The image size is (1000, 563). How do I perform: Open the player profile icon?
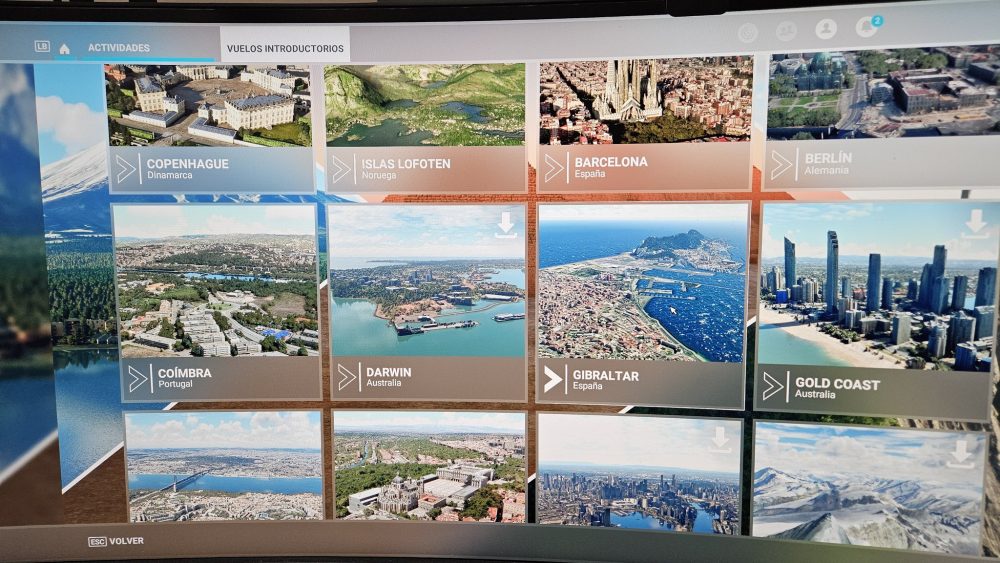click(x=825, y=30)
